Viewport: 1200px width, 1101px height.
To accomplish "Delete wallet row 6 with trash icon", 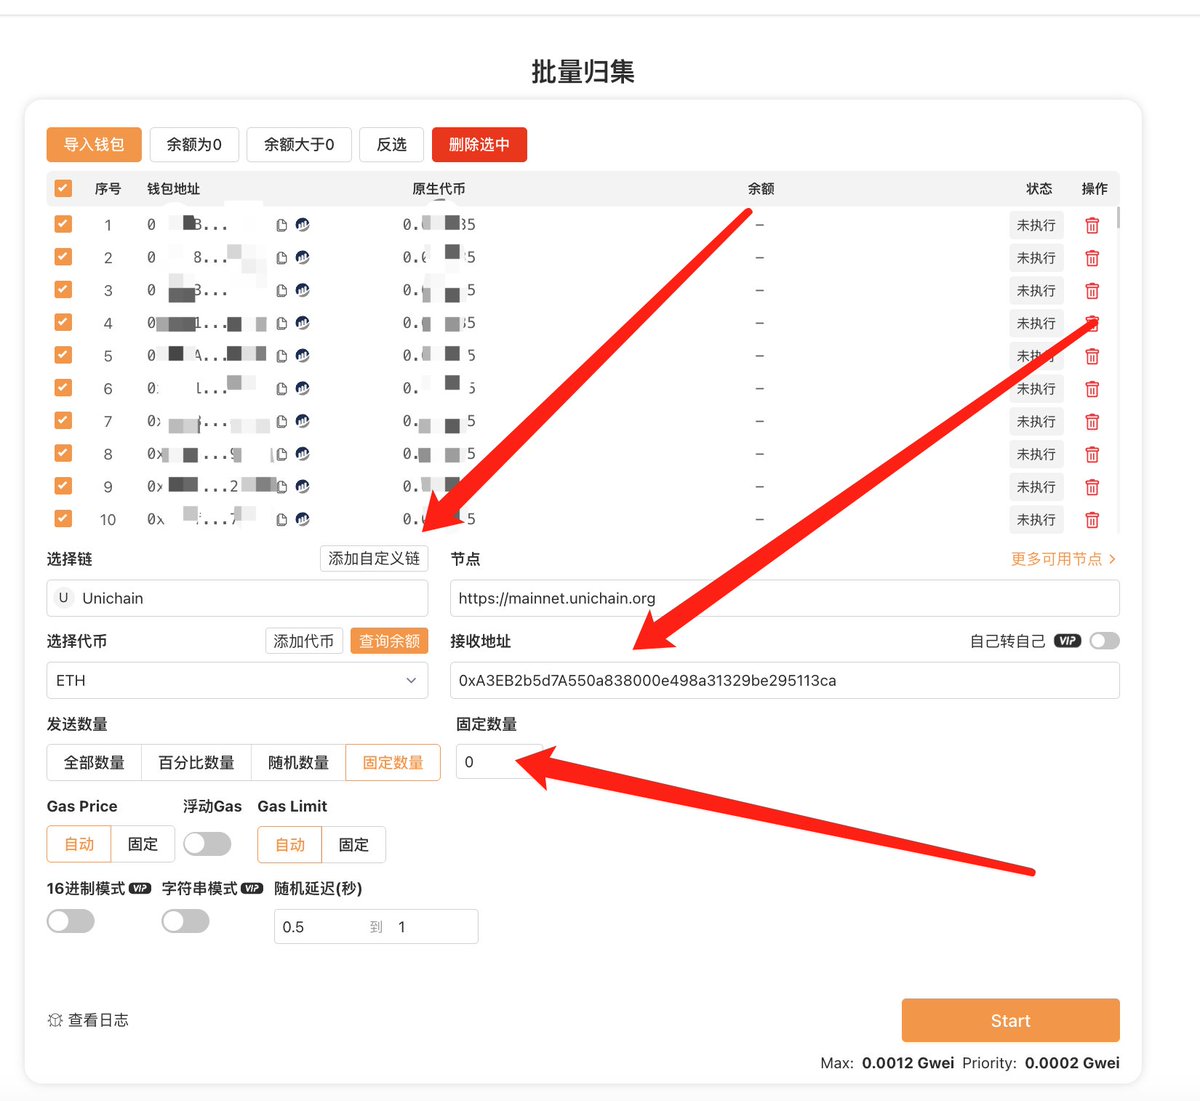I will coord(1092,389).
